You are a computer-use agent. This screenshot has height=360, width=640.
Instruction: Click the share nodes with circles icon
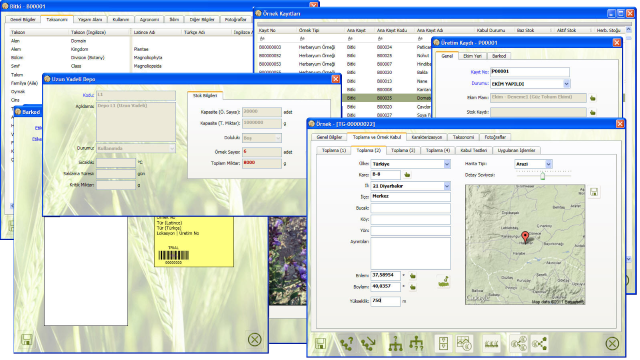[x=518, y=344]
